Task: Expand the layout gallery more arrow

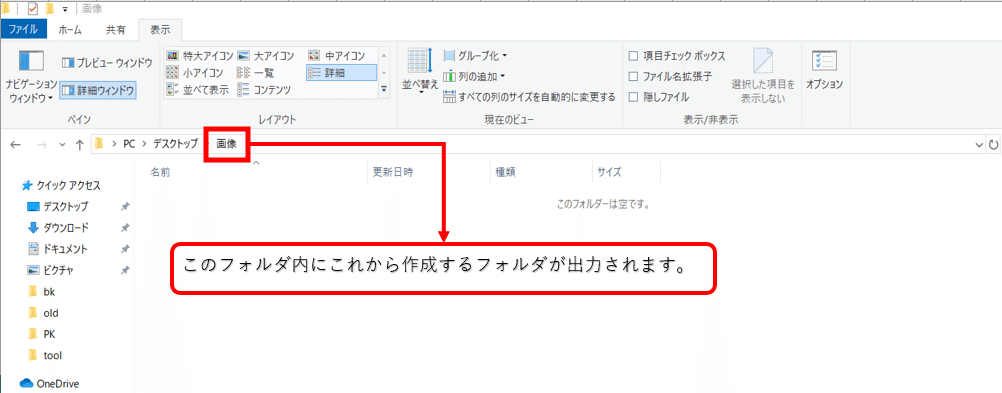Action: pos(384,89)
